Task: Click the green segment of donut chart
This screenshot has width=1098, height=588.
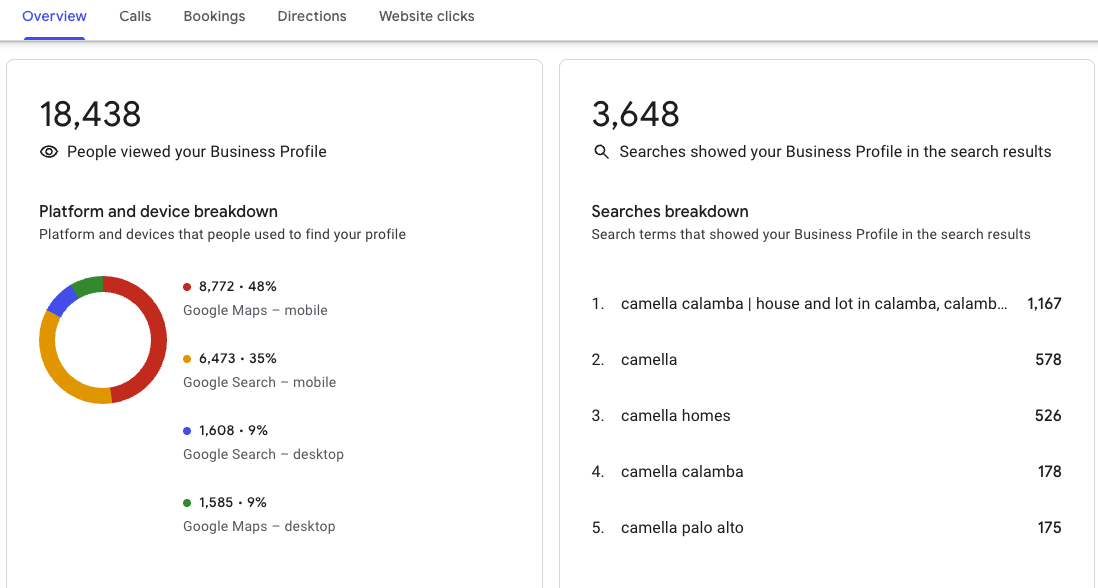Action: tap(87, 285)
